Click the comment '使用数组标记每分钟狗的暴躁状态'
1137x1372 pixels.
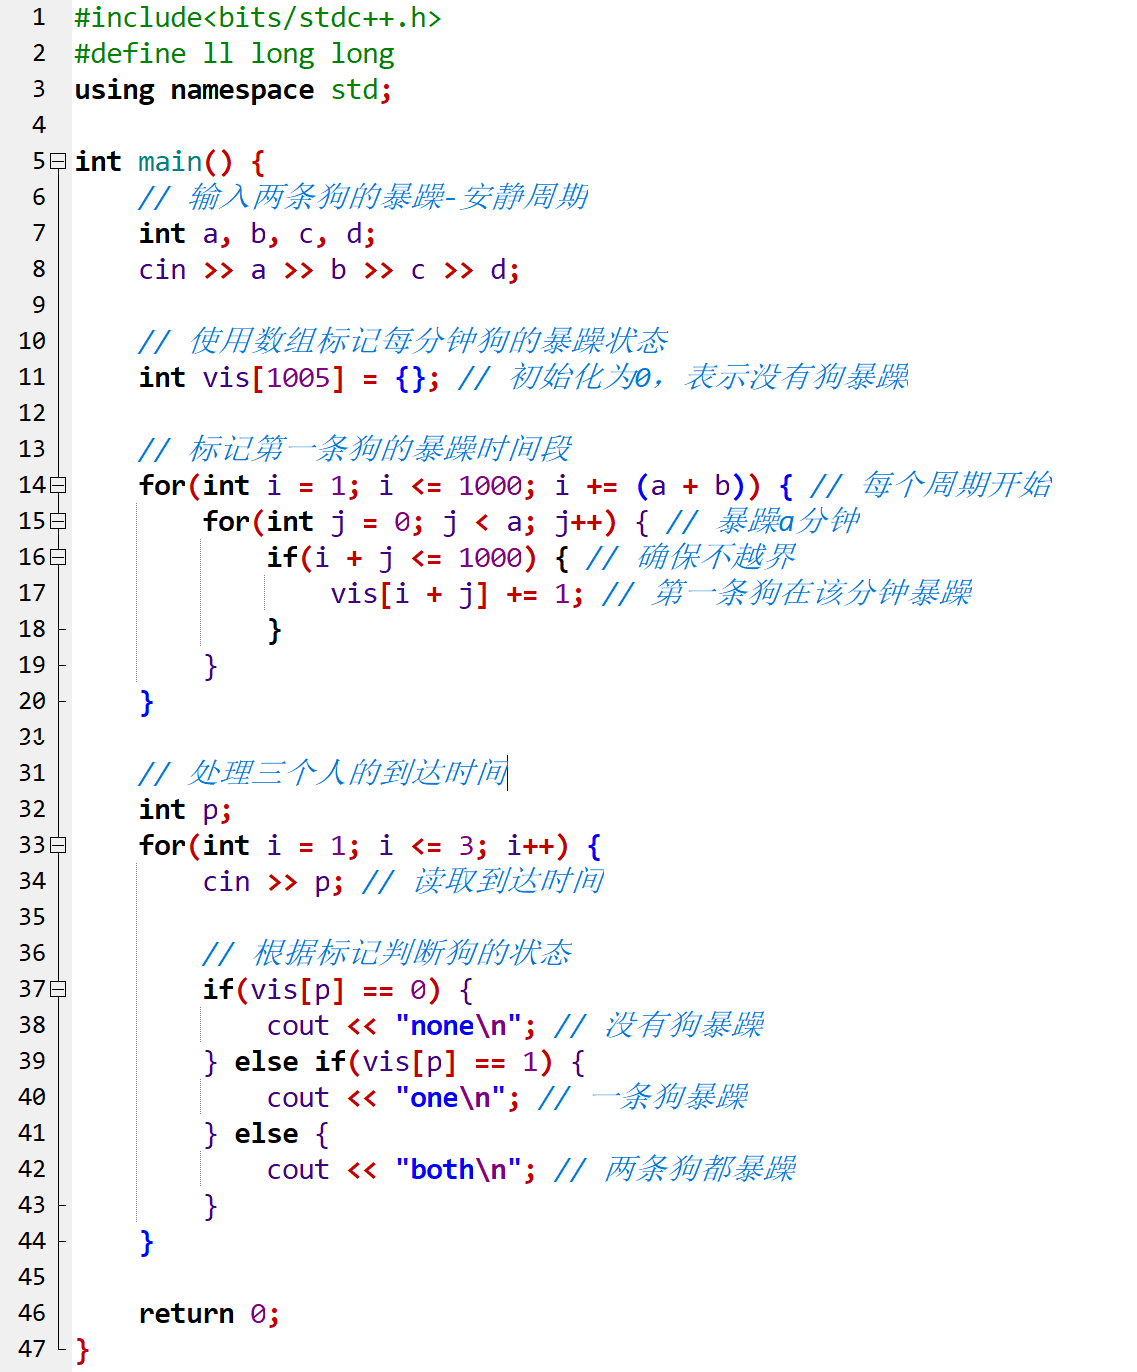click(x=404, y=341)
